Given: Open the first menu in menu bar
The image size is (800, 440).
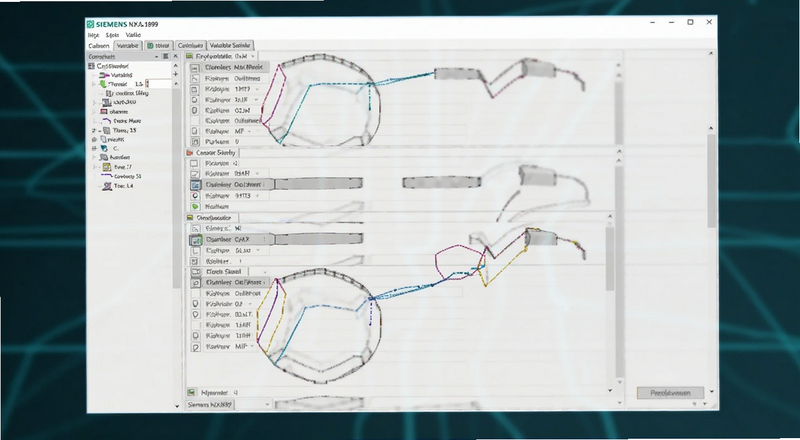Looking at the screenshot, I should (93, 35).
